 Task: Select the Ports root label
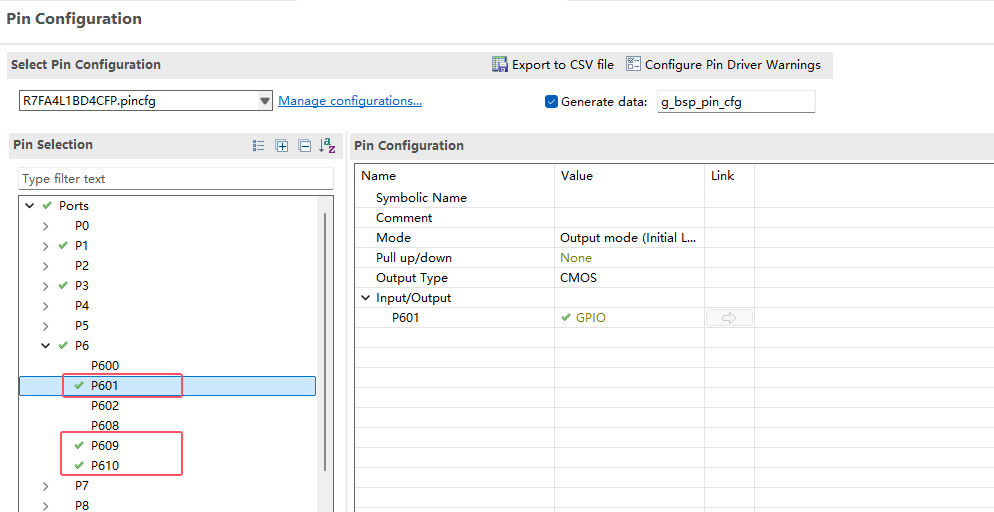(x=74, y=206)
